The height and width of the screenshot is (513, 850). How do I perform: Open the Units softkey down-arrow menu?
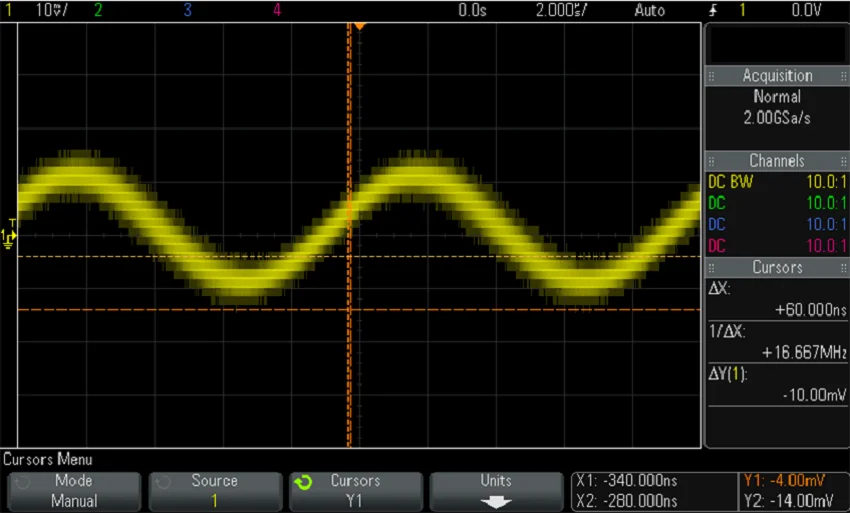tap(495, 501)
